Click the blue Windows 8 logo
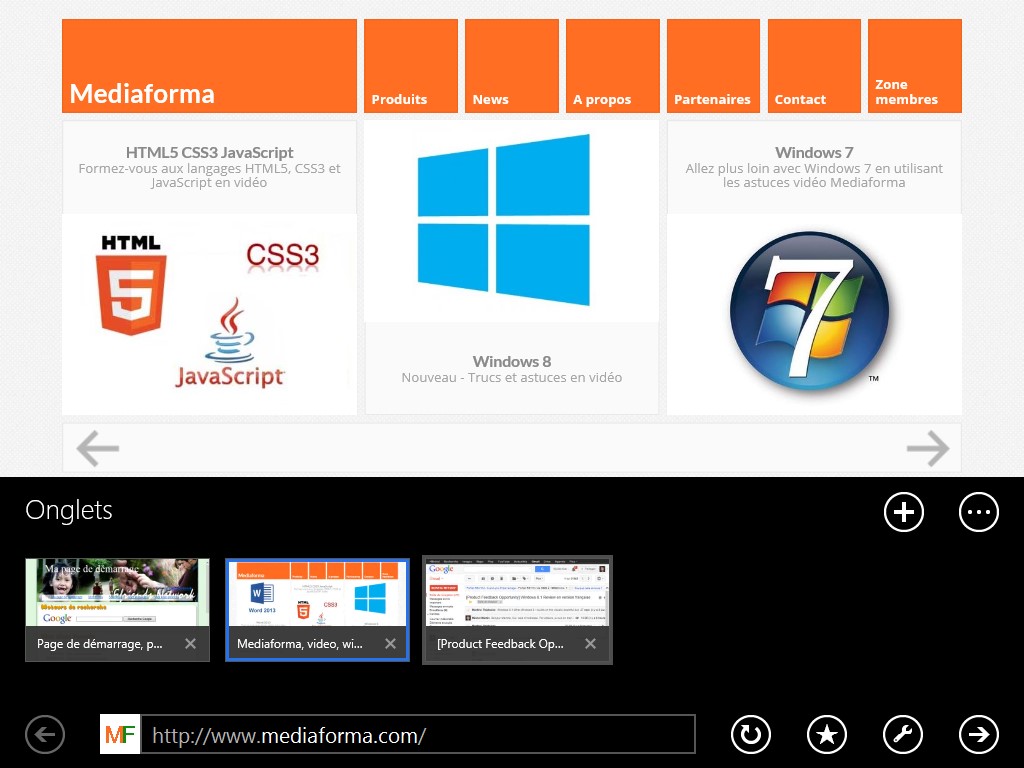 coord(504,220)
